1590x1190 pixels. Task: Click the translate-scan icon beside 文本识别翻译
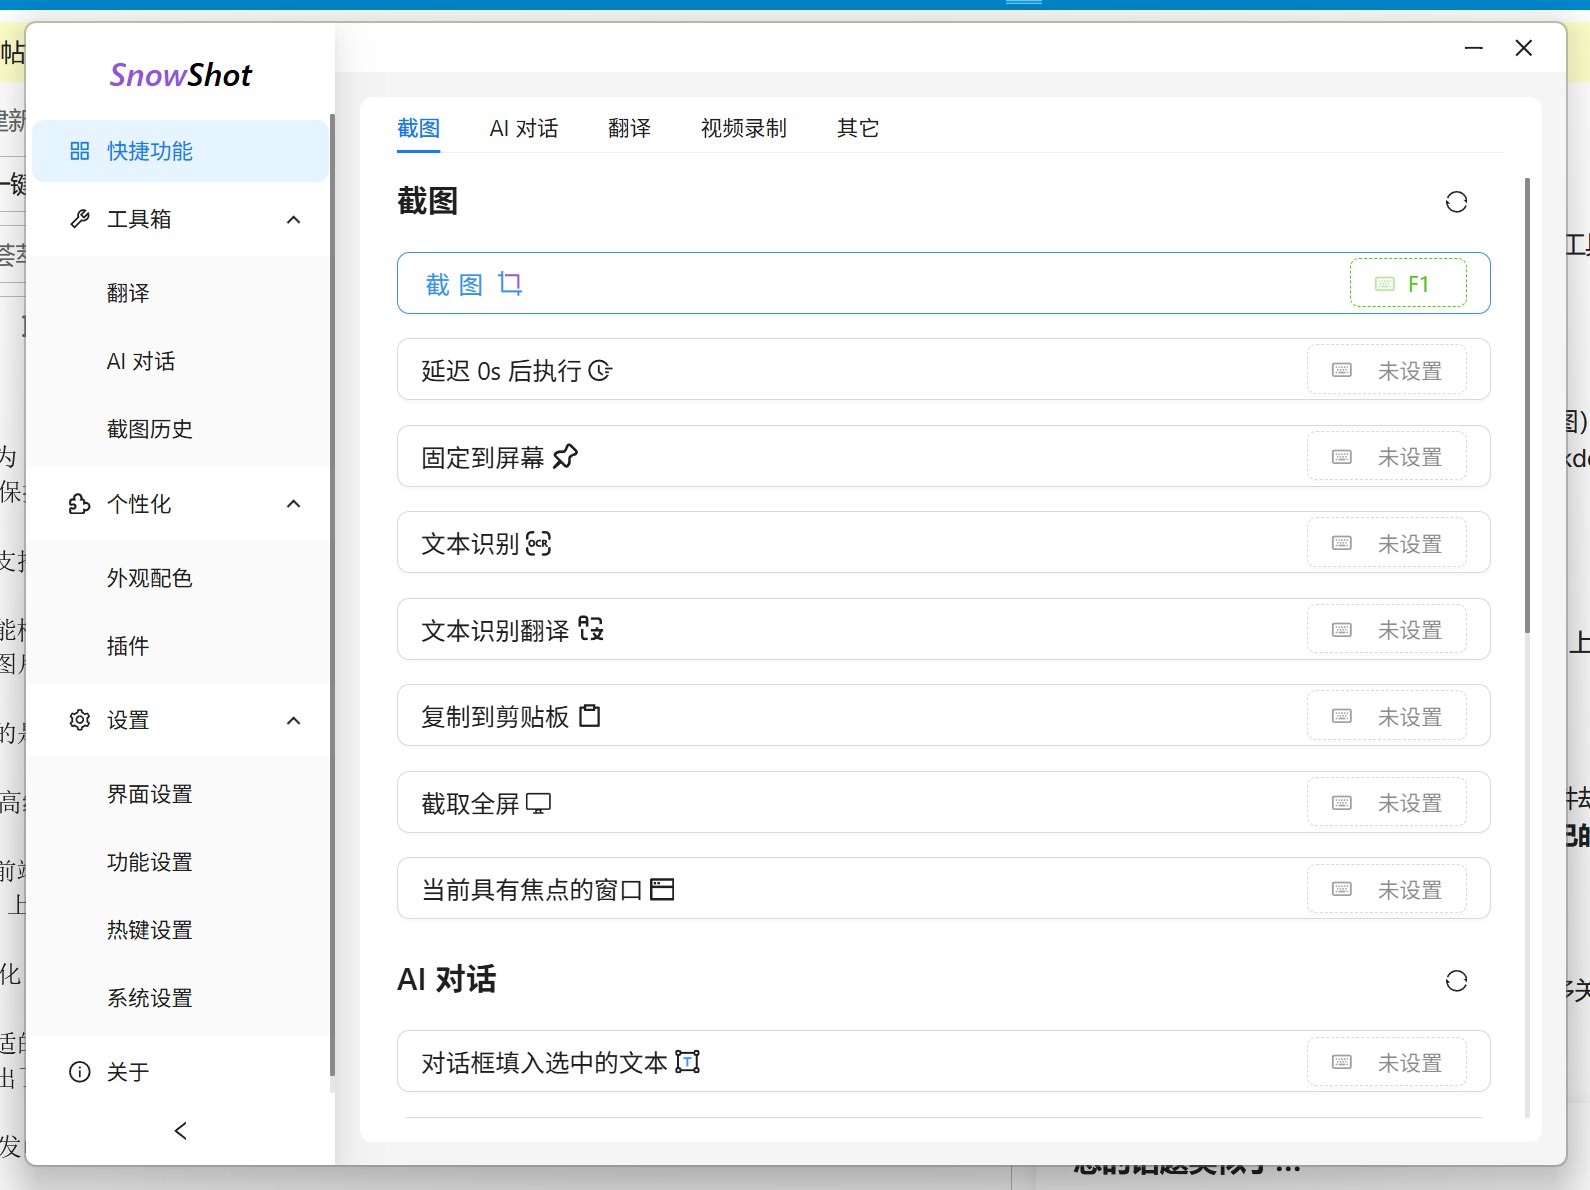tap(591, 629)
